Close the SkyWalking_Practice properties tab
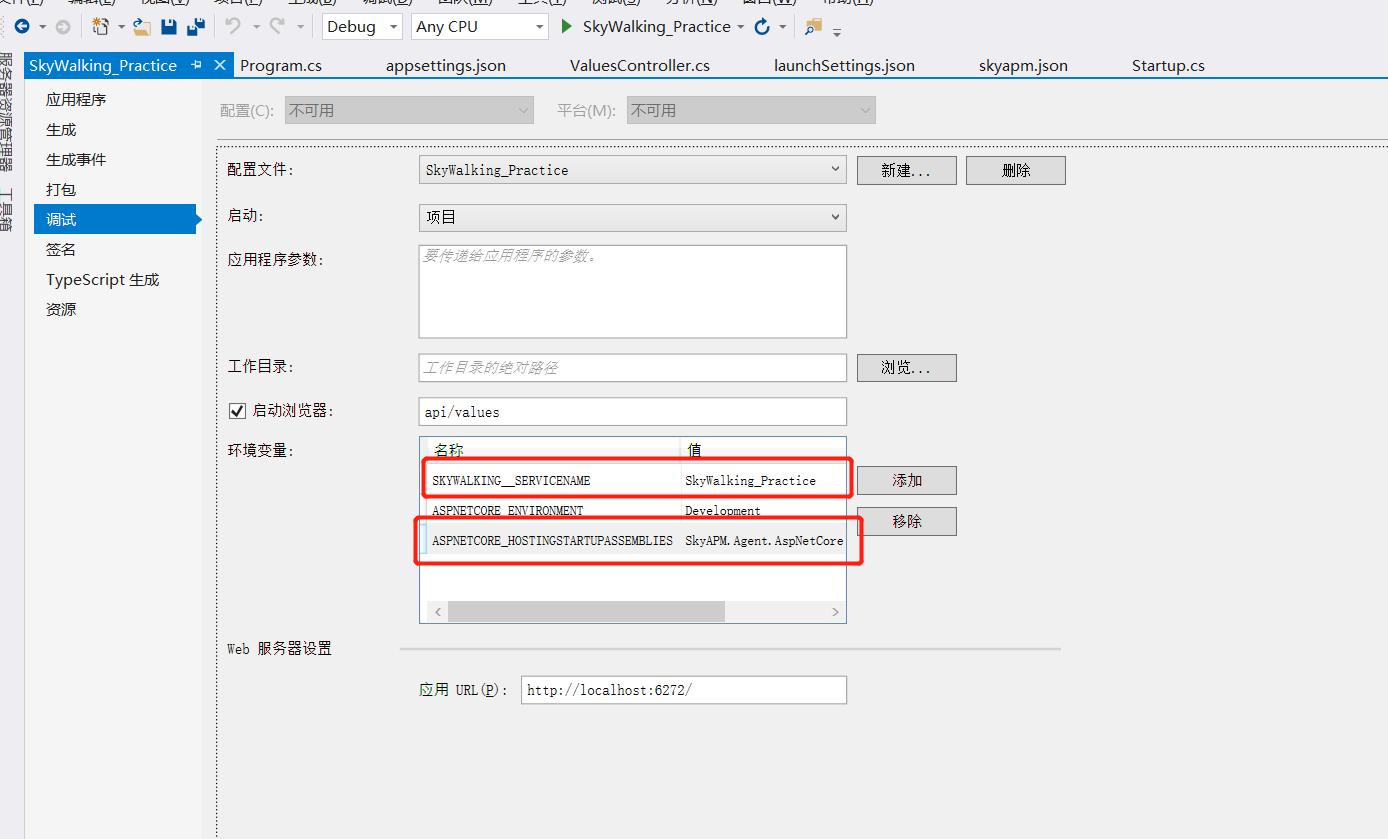The height and width of the screenshot is (839, 1388). click(x=220, y=65)
